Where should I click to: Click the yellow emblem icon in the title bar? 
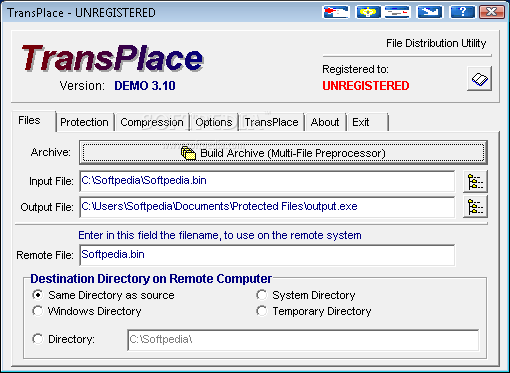368,12
